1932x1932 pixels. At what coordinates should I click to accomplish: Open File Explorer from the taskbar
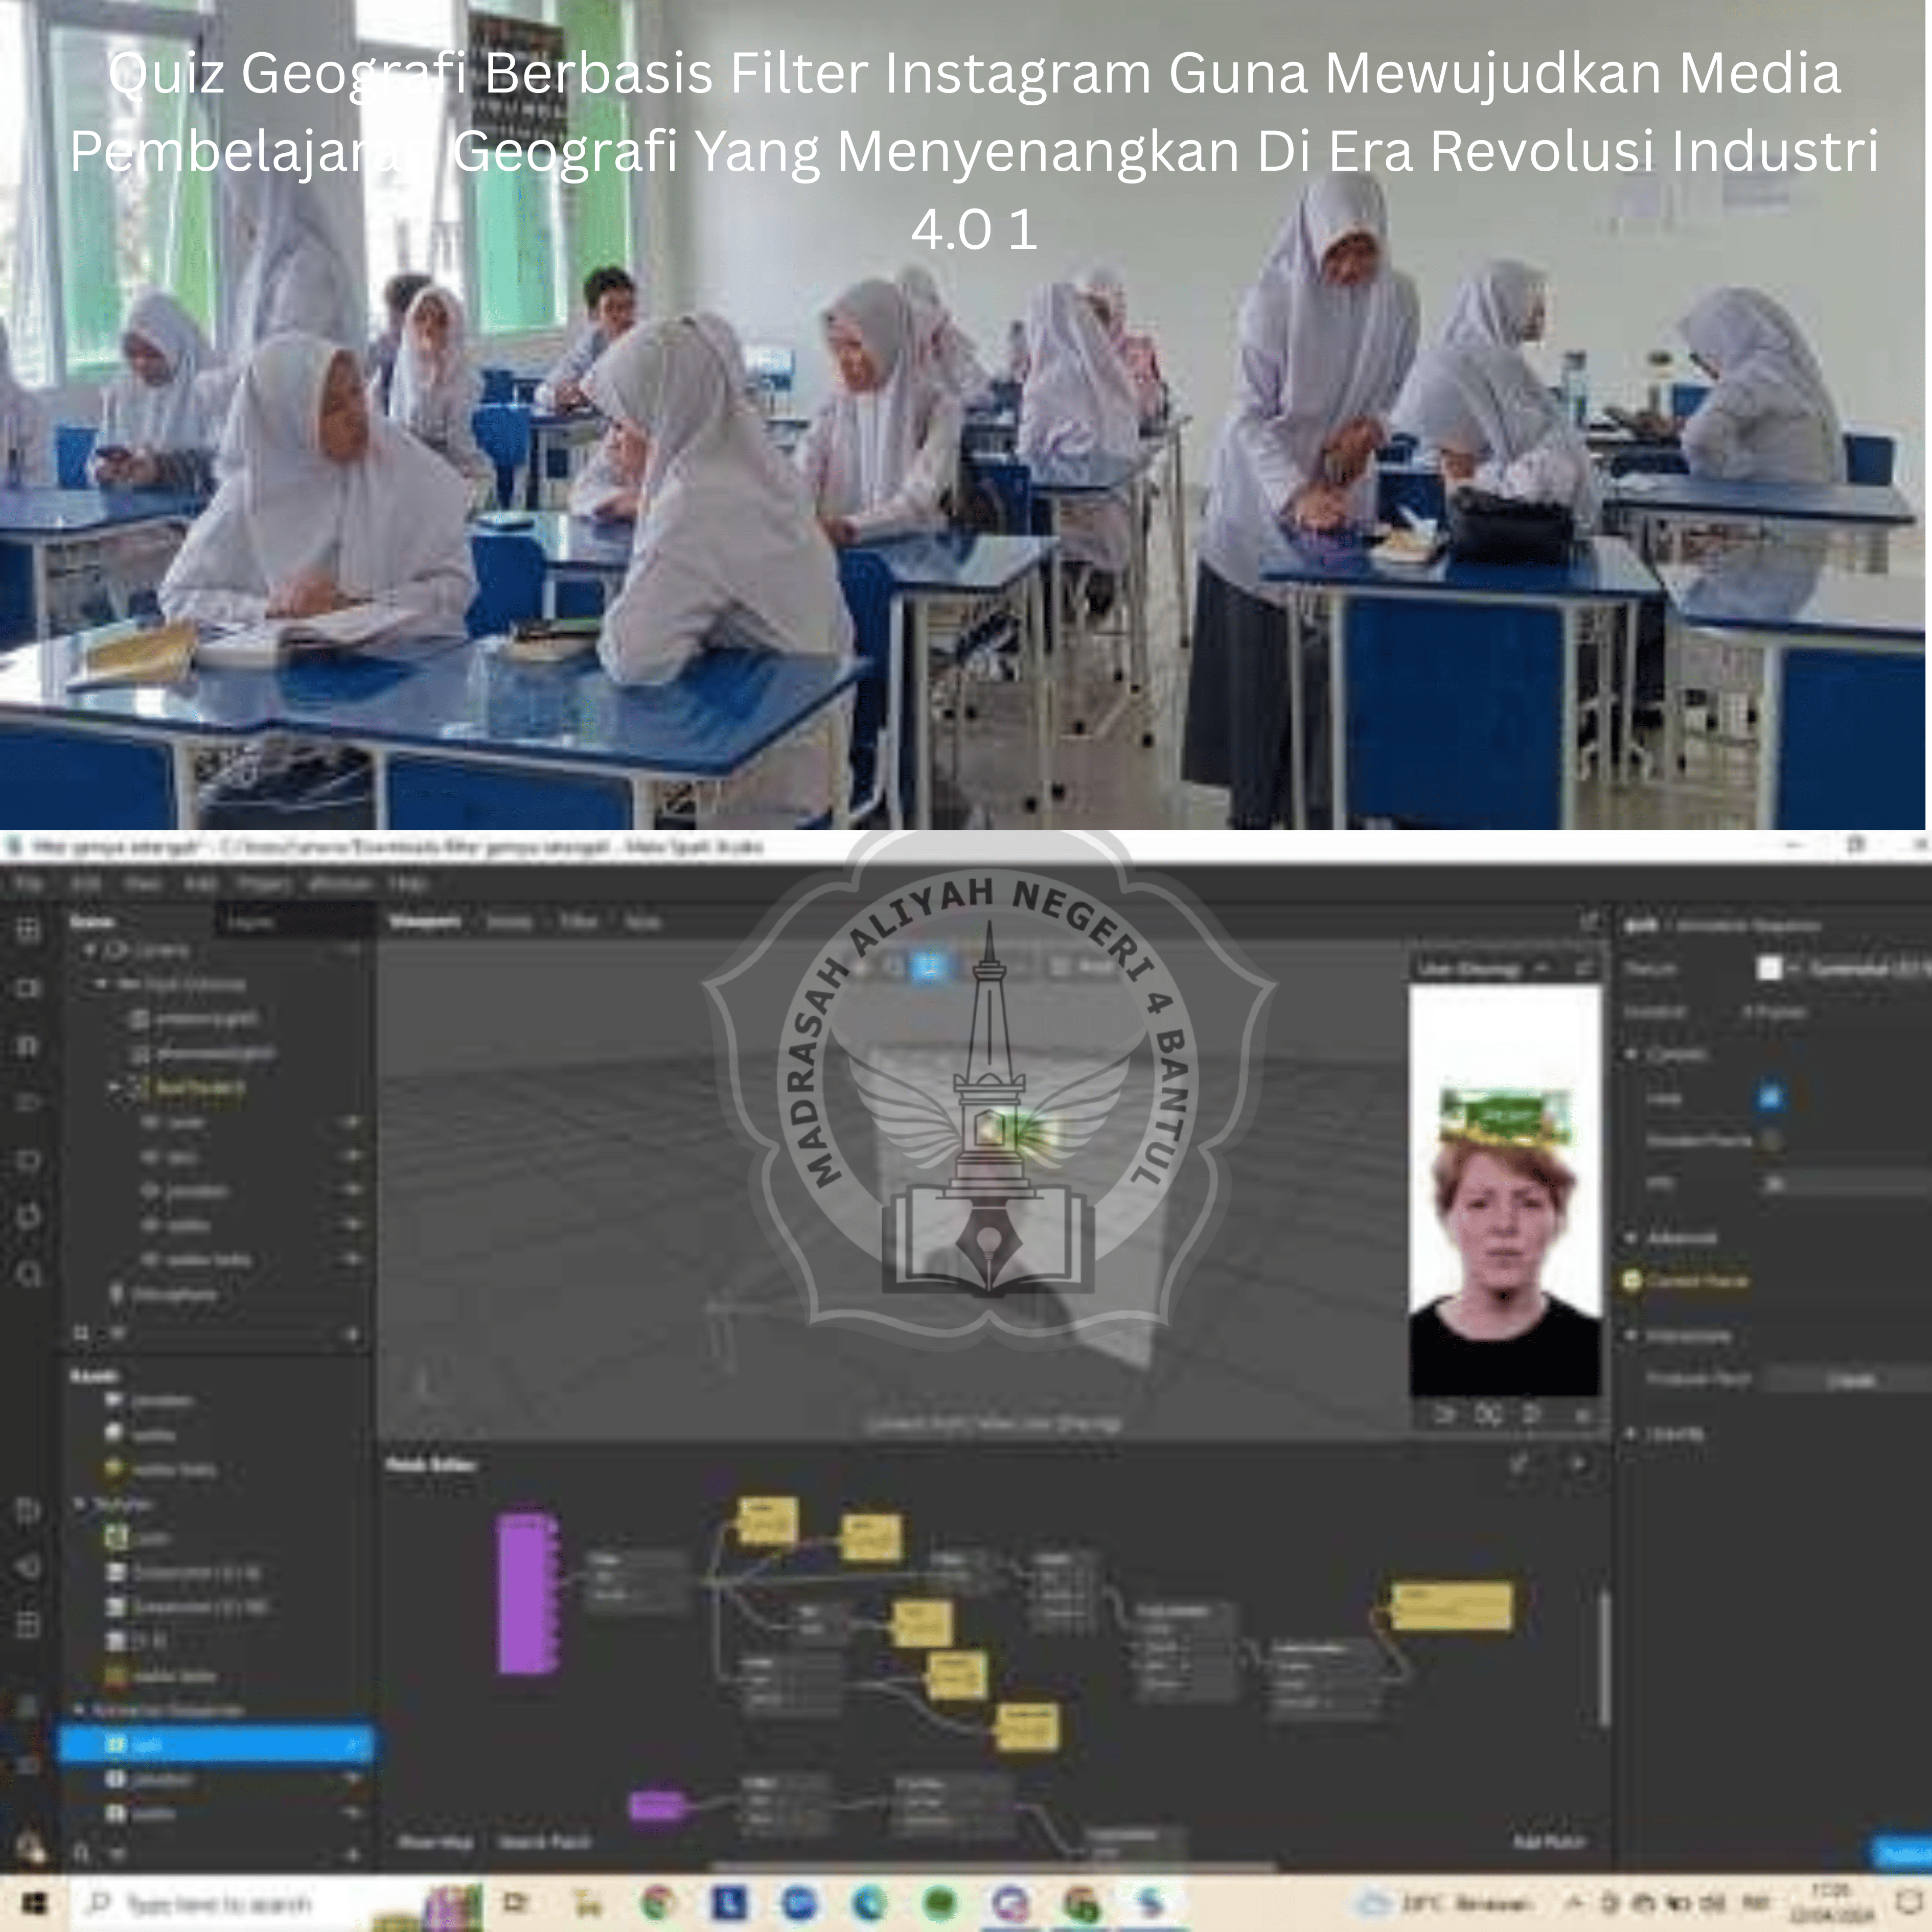tap(587, 1903)
